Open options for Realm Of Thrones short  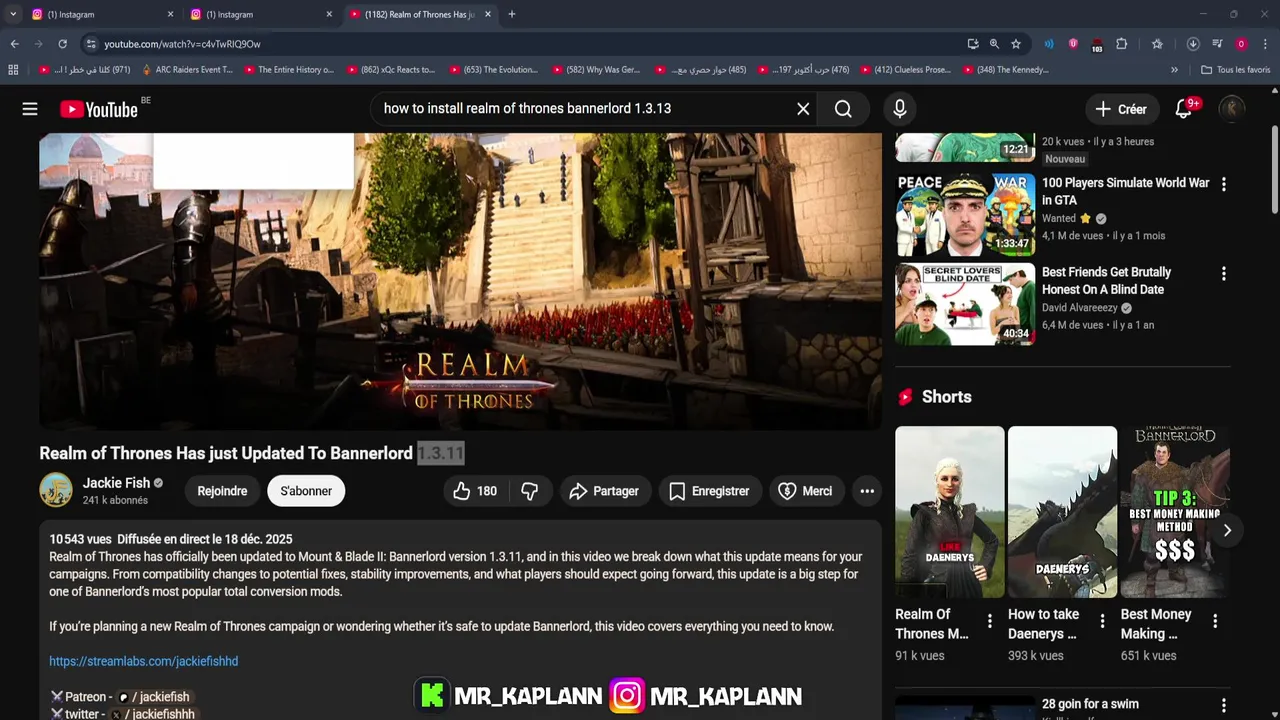990,621
